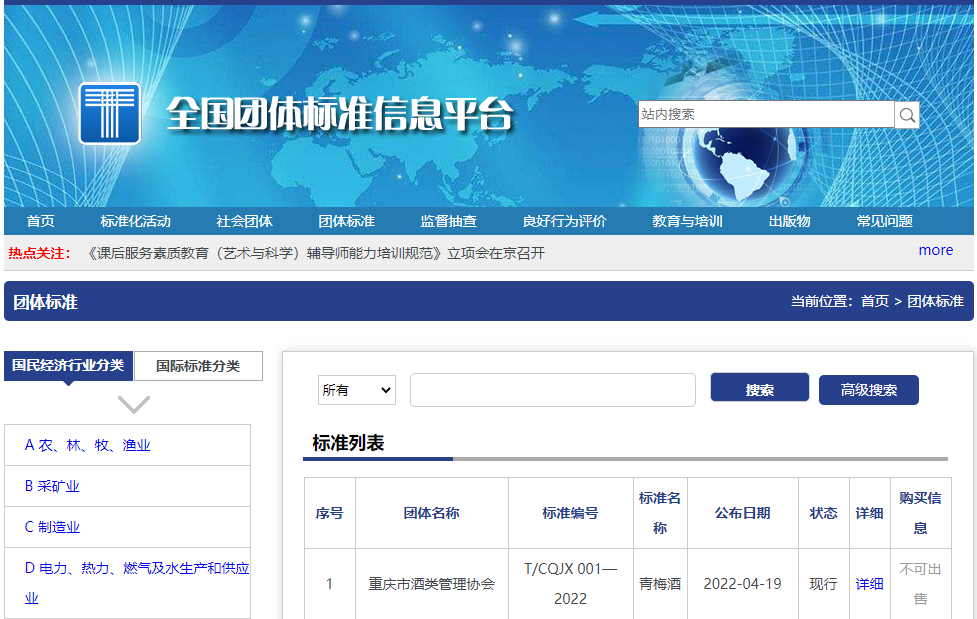Switch to 国际标准分类 tab
This screenshot has height=619, width=977.
(x=198, y=366)
